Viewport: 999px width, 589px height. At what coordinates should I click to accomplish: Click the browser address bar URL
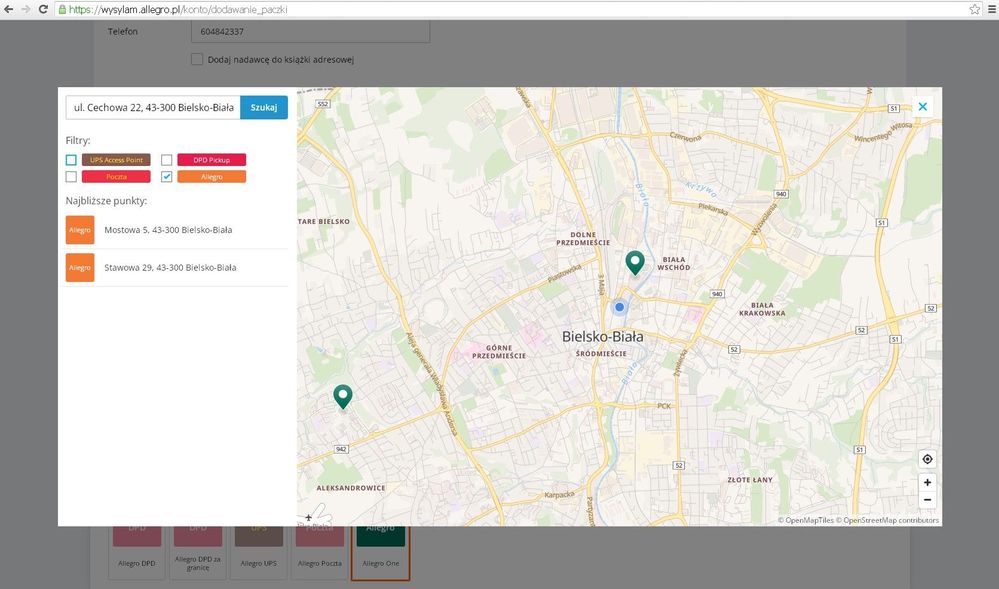click(178, 10)
